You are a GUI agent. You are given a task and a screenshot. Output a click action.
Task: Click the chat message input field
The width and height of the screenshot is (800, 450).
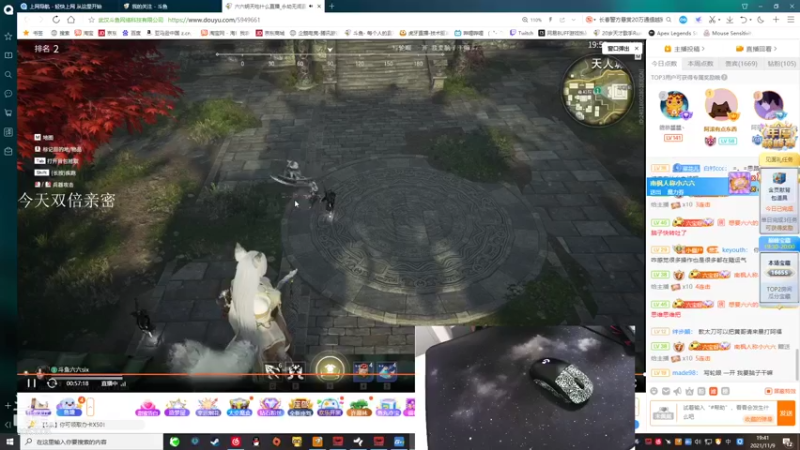(727, 412)
